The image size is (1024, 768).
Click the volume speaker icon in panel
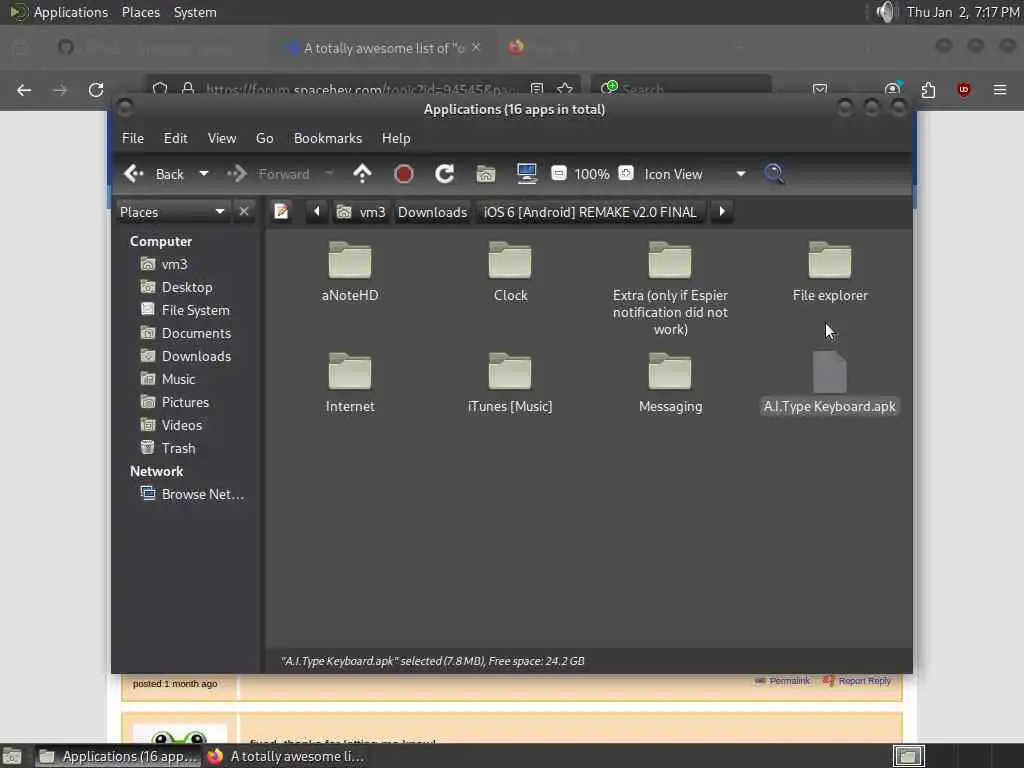[x=886, y=12]
